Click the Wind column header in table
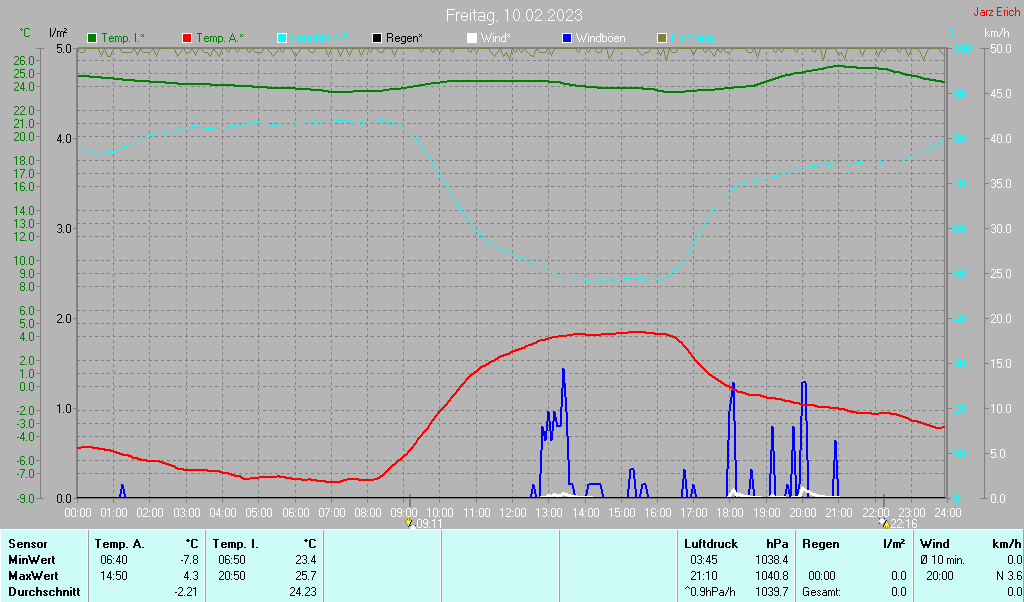1024x602 pixels. pyautogui.click(x=935, y=544)
